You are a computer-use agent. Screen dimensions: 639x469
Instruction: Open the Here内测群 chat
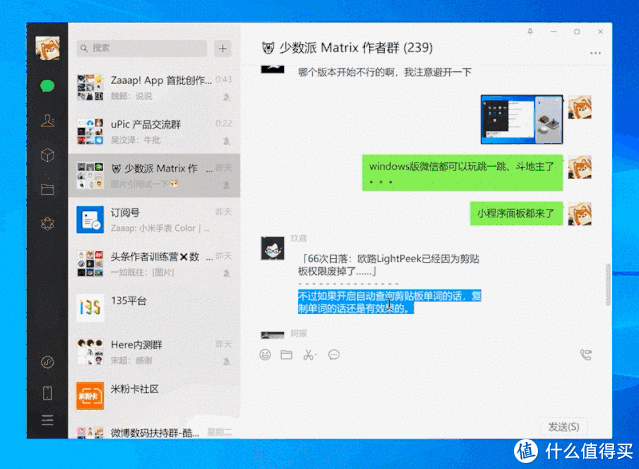pos(154,352)
